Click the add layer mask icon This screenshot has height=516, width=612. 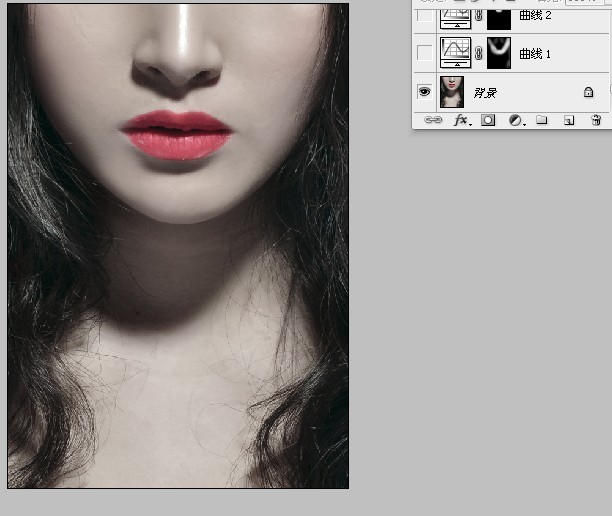click(x=488, y=120)
